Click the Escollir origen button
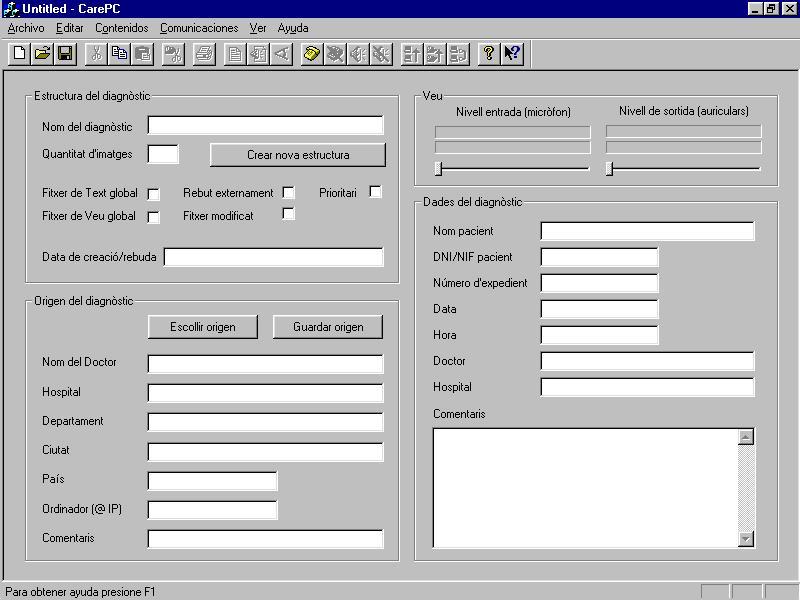 [x=203, y=327]
